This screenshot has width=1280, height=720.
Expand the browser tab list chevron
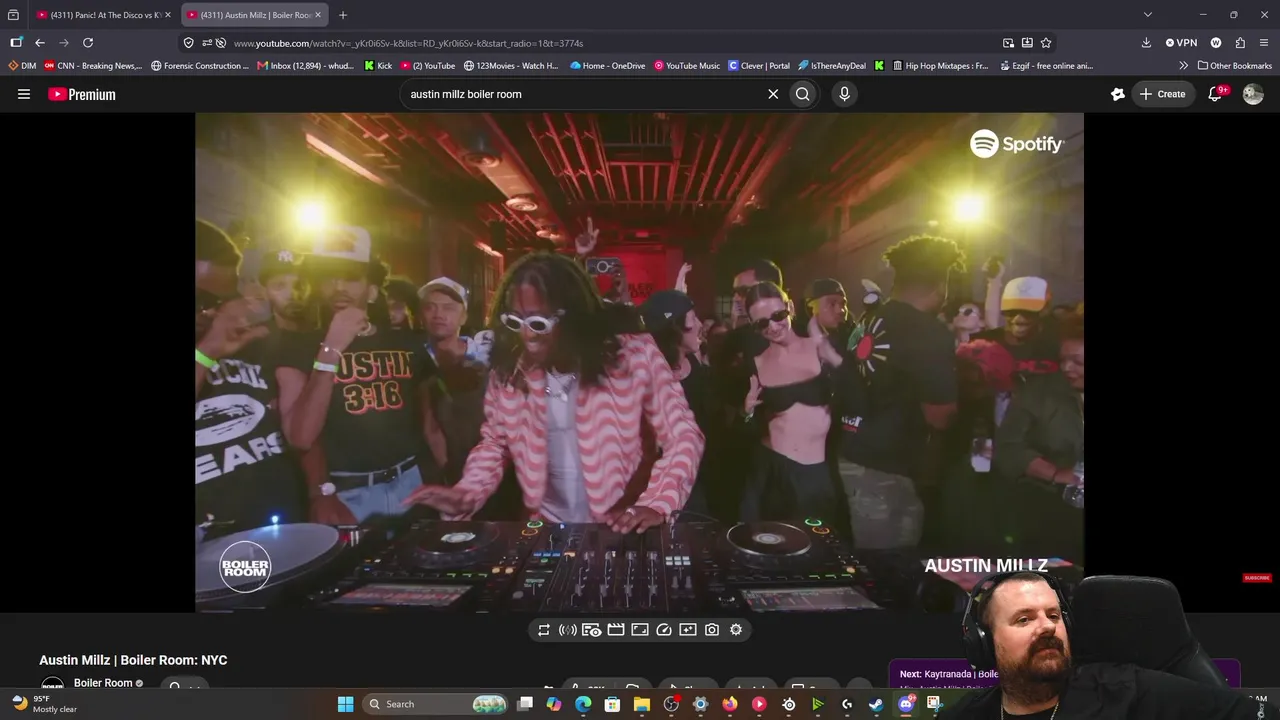(1148, 15)
